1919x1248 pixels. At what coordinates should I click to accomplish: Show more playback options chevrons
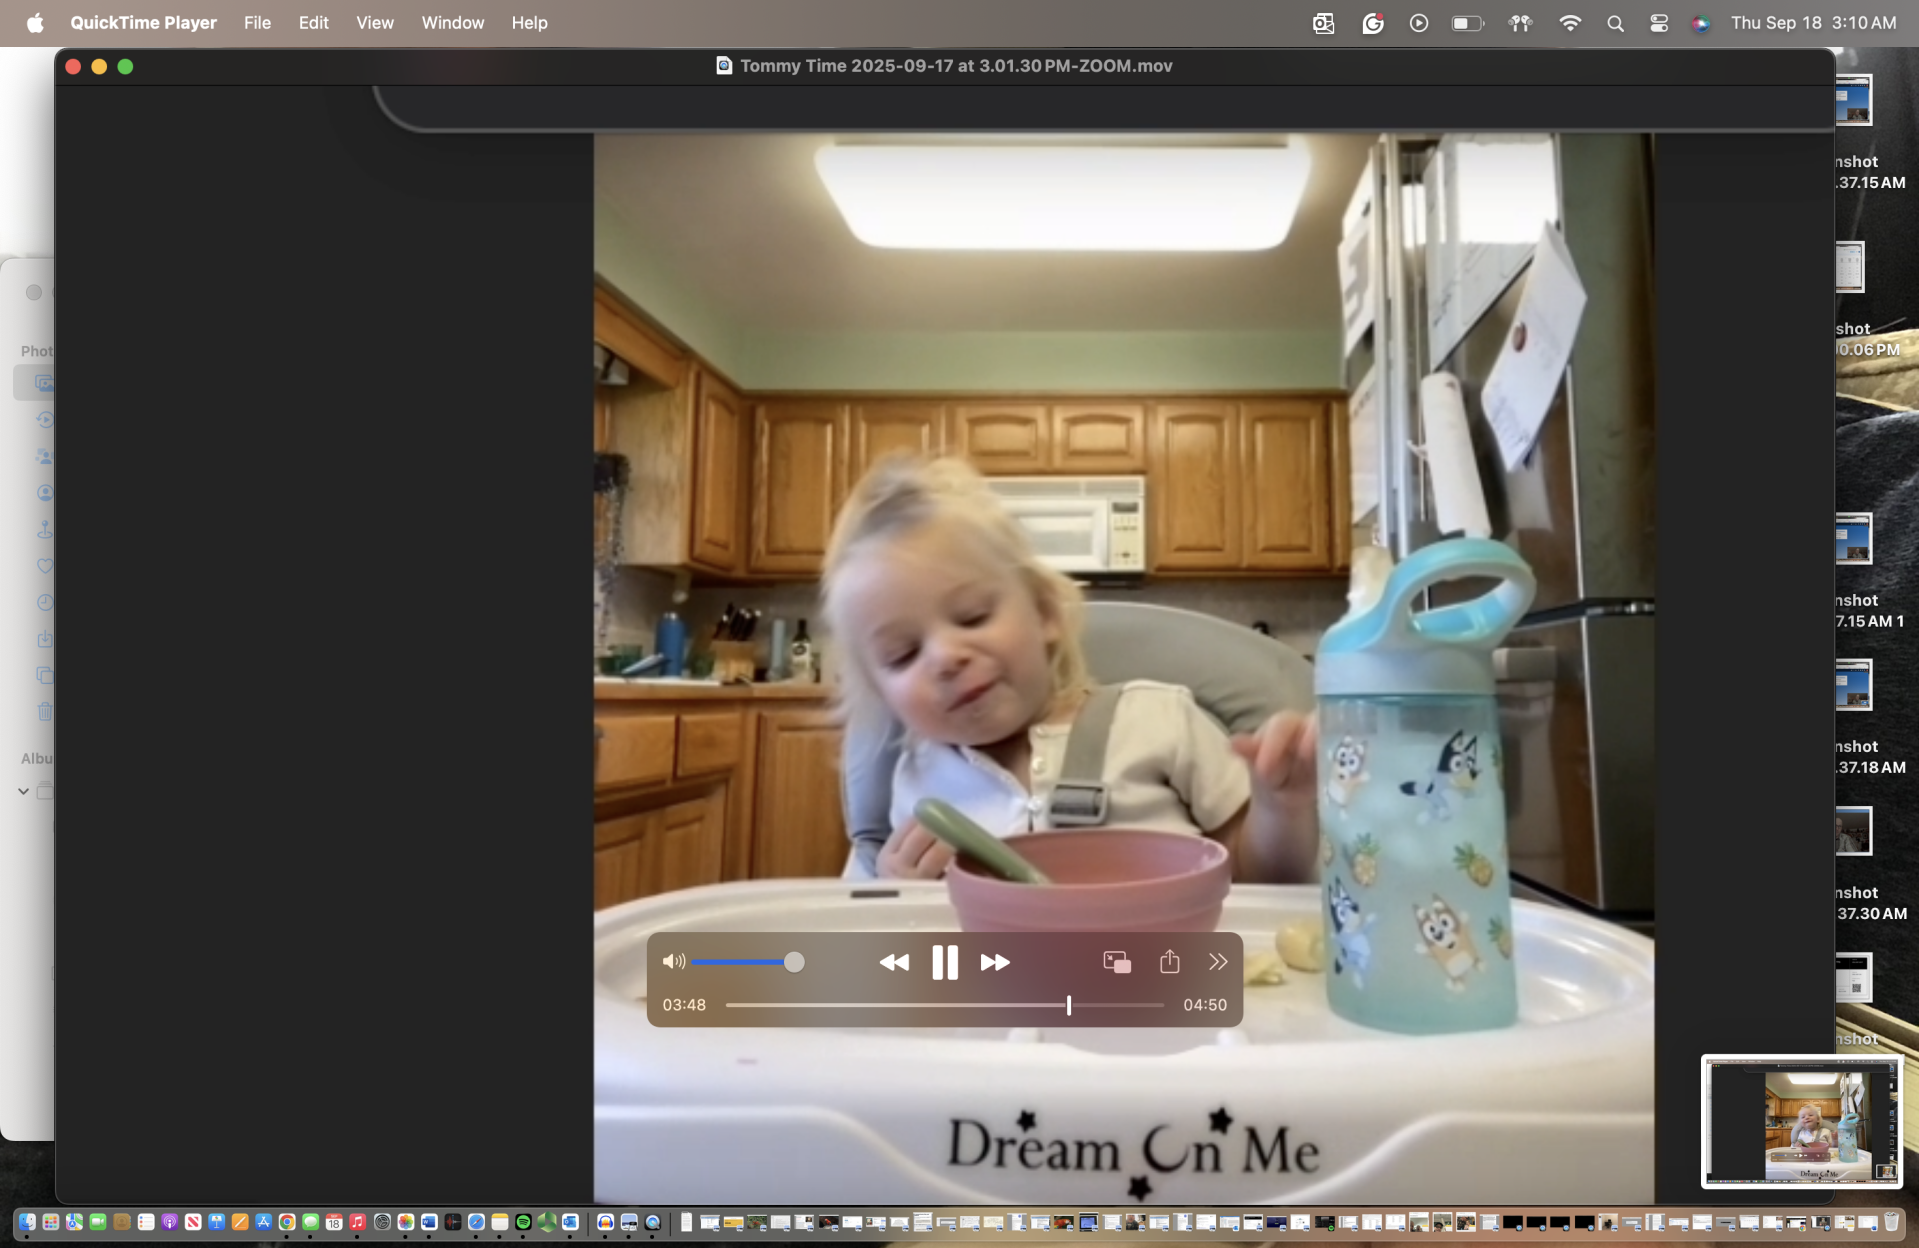tap(1217, 962)
